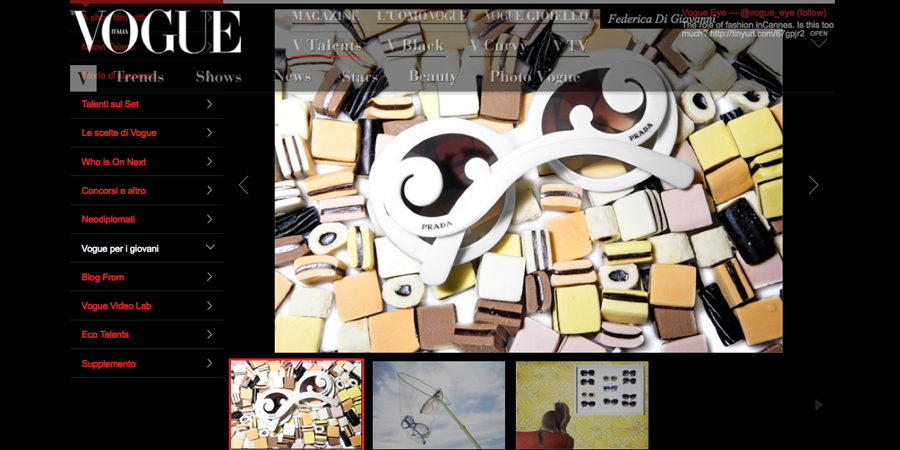Switch to the V TV section
This screenshot has height=450, width=900.
pos(571,45)
